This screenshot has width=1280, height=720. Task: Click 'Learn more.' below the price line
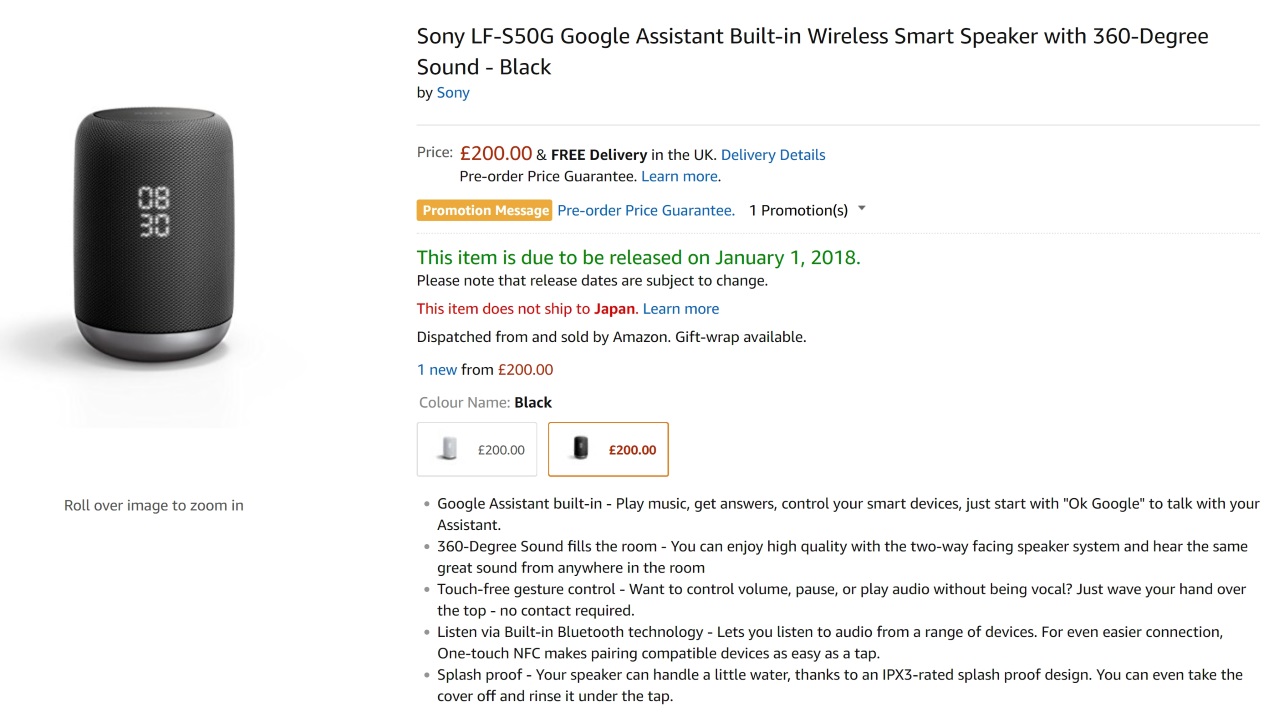[681, 177]
